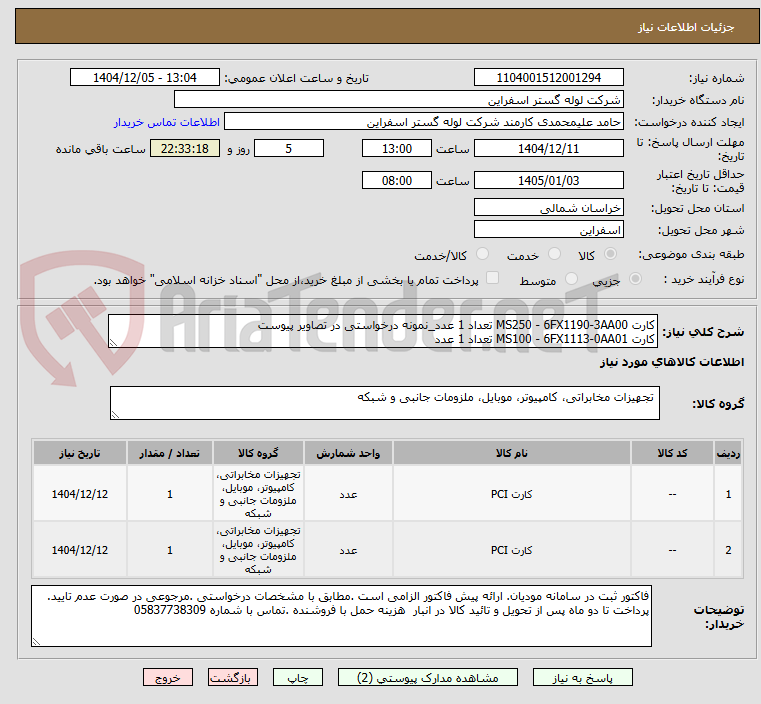Click resize handle of توضیحات خریدار box
The width and height of the screenshot is (761, 704).
36,641
